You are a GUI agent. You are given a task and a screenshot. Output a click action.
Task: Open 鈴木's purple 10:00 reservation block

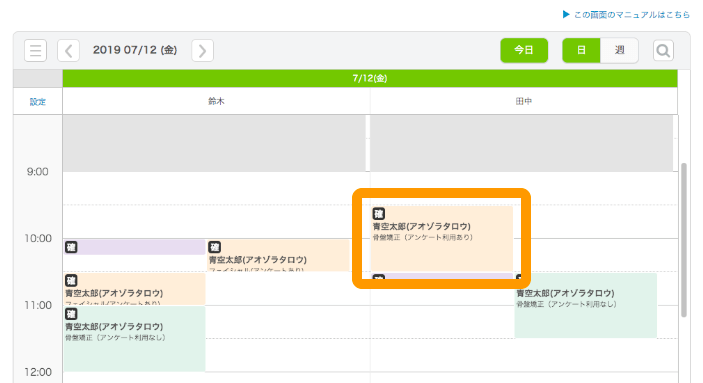pos(135,247)
